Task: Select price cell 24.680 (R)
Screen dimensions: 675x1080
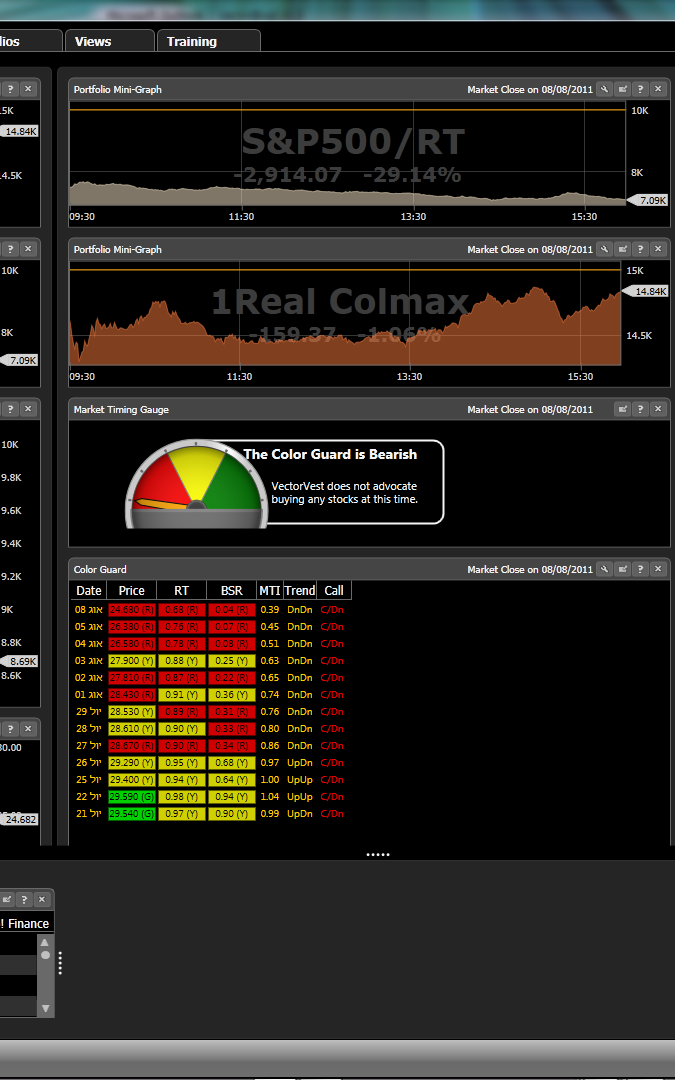Action: click(132, 610)
